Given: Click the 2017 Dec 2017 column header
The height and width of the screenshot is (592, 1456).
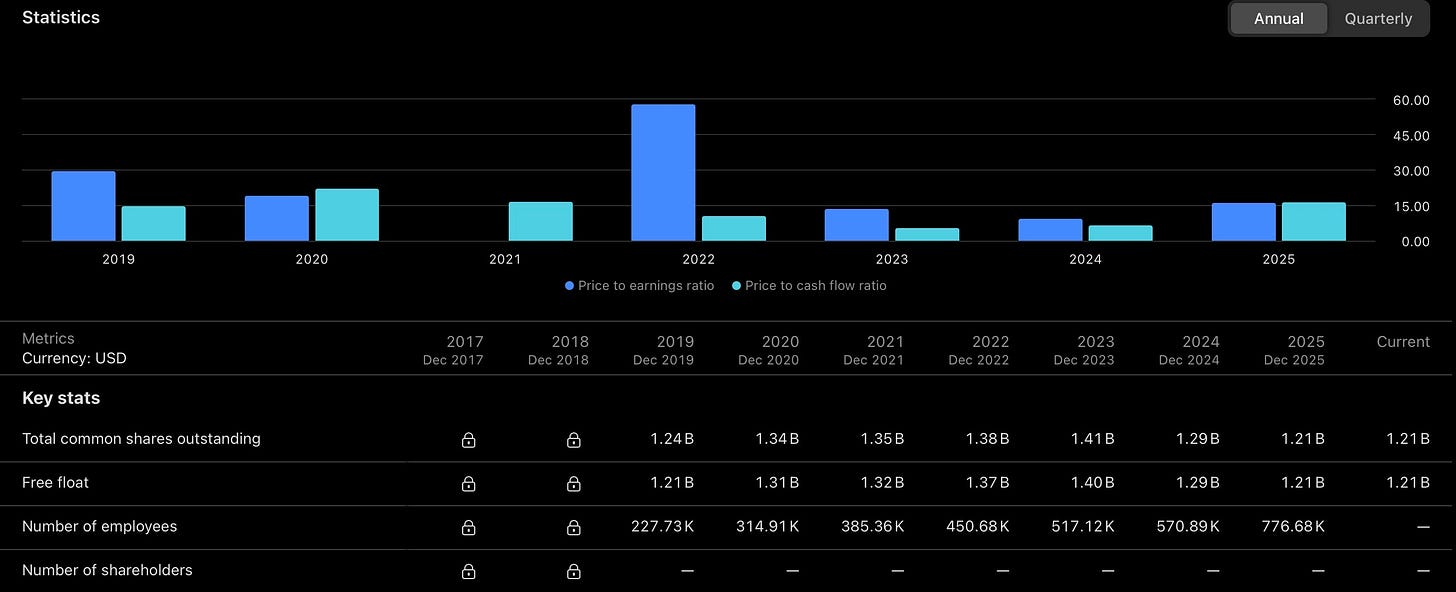Looking at the screenshot, I should click(x=453, y=350).
